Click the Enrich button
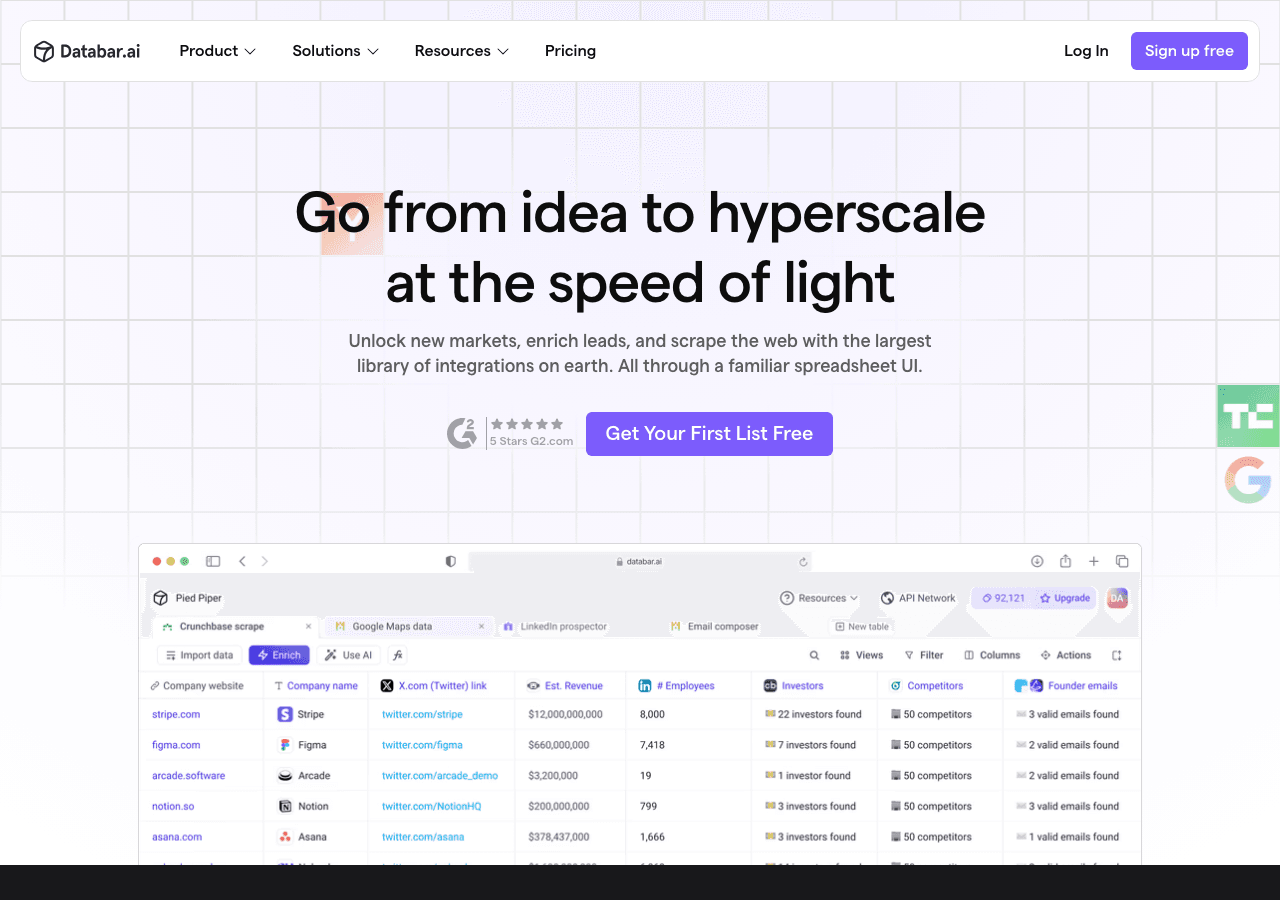The height and width of the screenshot is (900, 1280). [279, 655]
